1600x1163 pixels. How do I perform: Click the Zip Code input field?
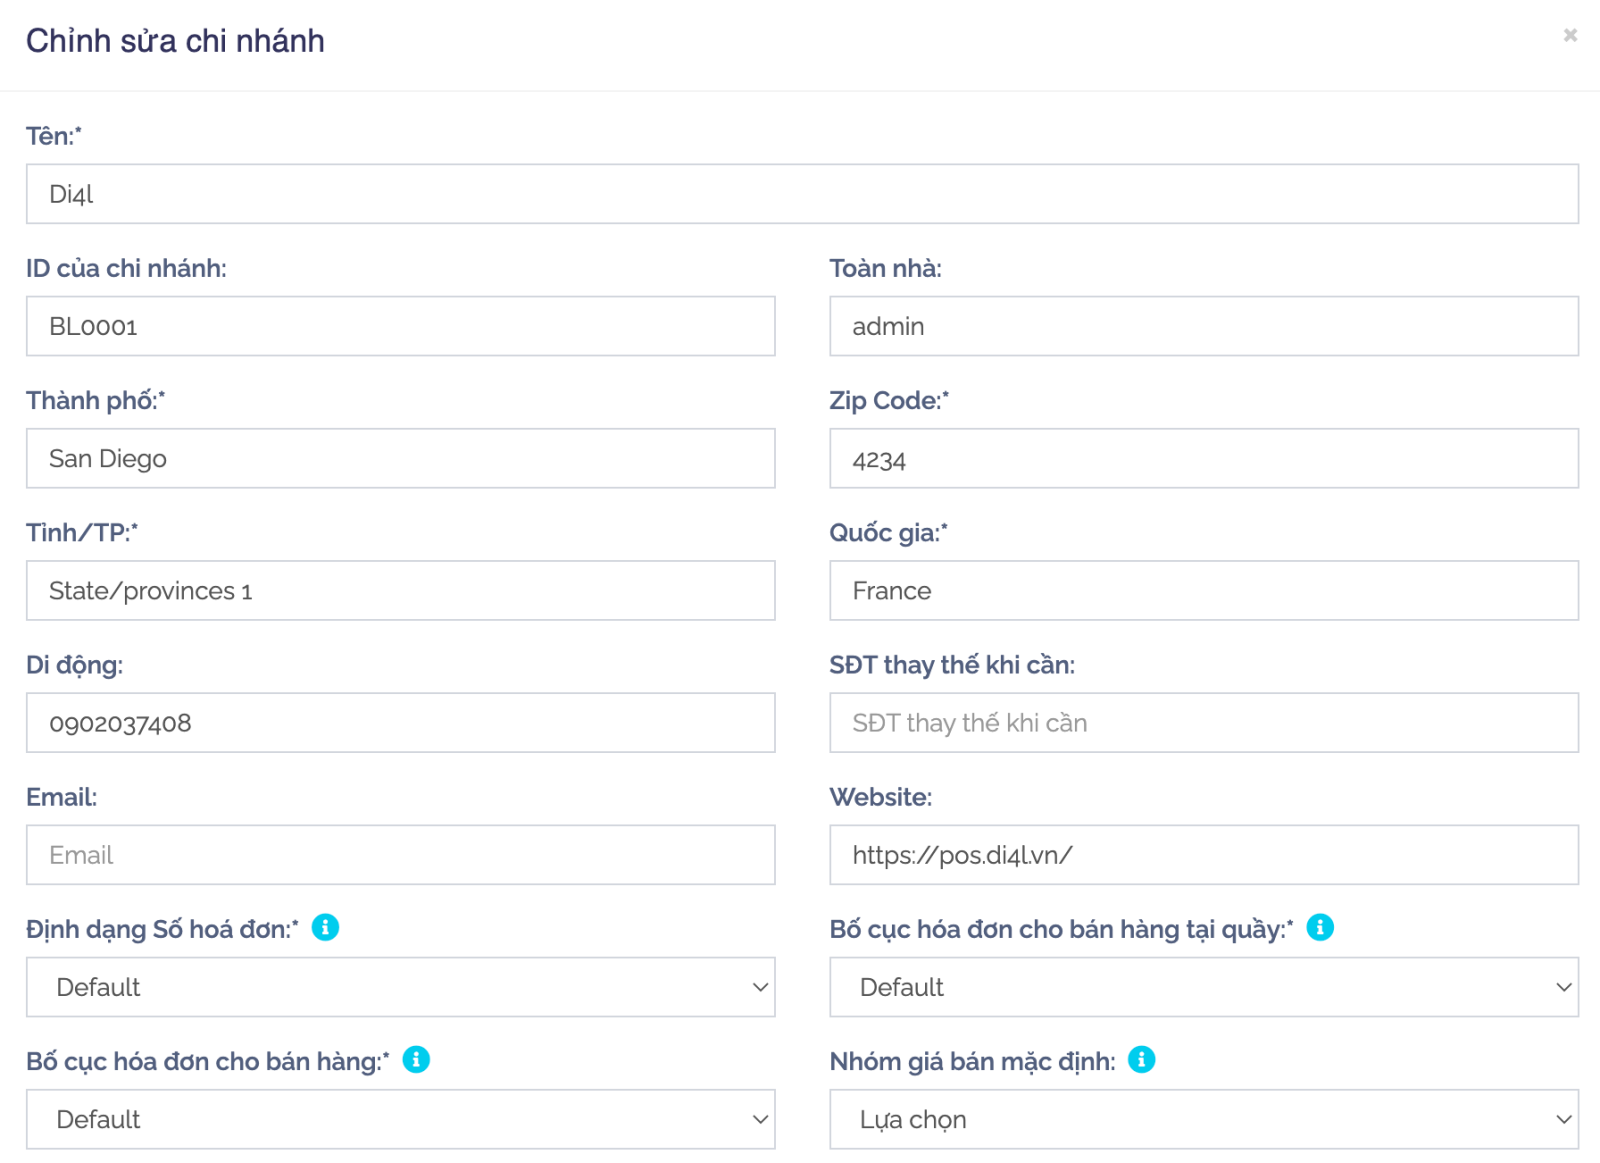point(1203,459)
